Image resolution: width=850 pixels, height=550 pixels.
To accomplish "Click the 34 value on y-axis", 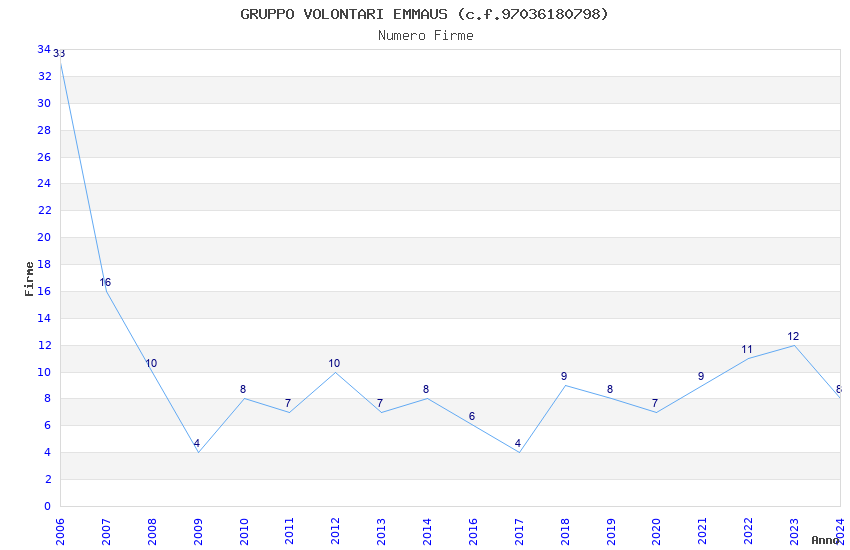I will coord(44,50).
